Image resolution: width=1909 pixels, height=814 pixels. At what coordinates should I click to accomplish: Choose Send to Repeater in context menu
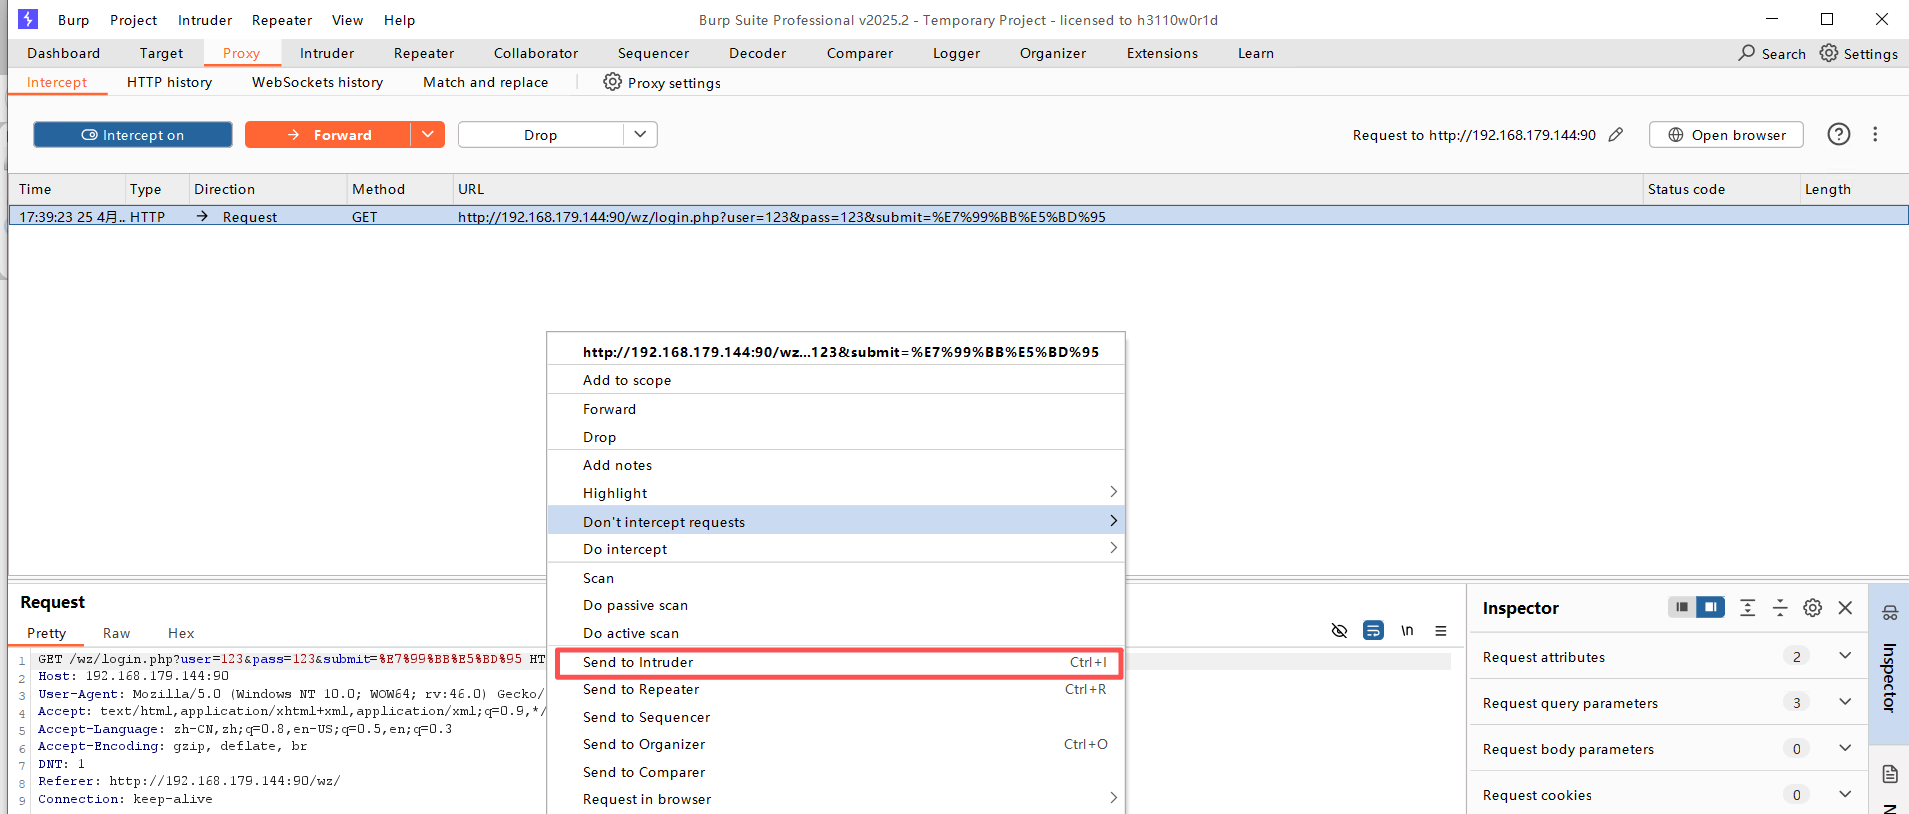(836, 689)
